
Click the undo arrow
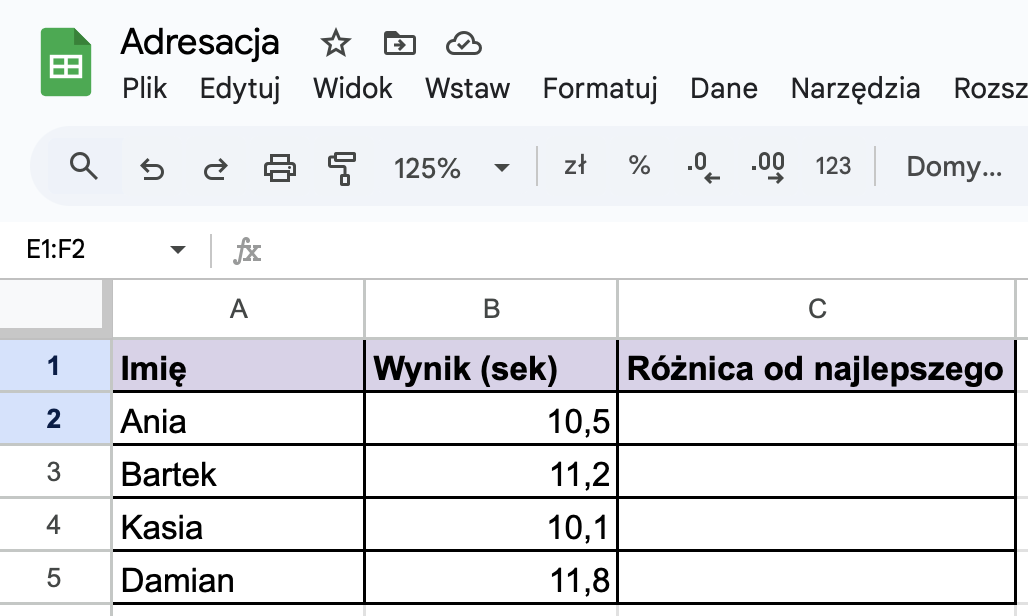(x=152, y=168)
